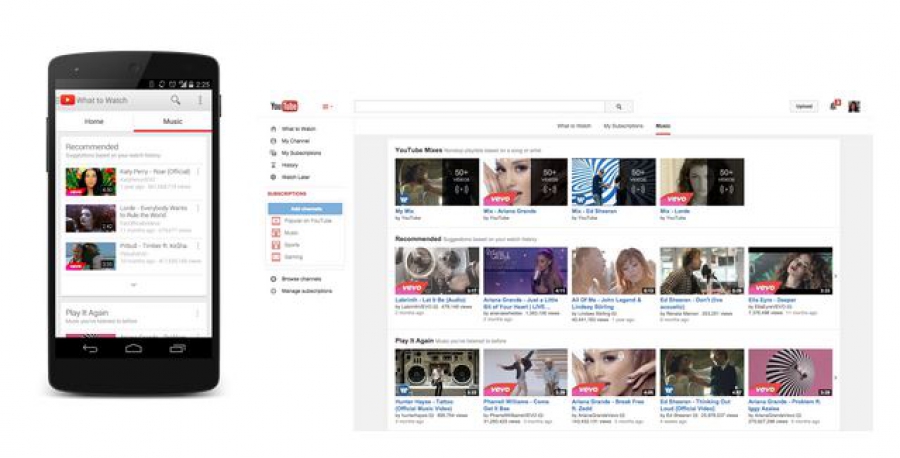The height and width of the screenshot is (458, 900).
Task: Open the overflow menu in phone app bar
Action: (200, 100)
